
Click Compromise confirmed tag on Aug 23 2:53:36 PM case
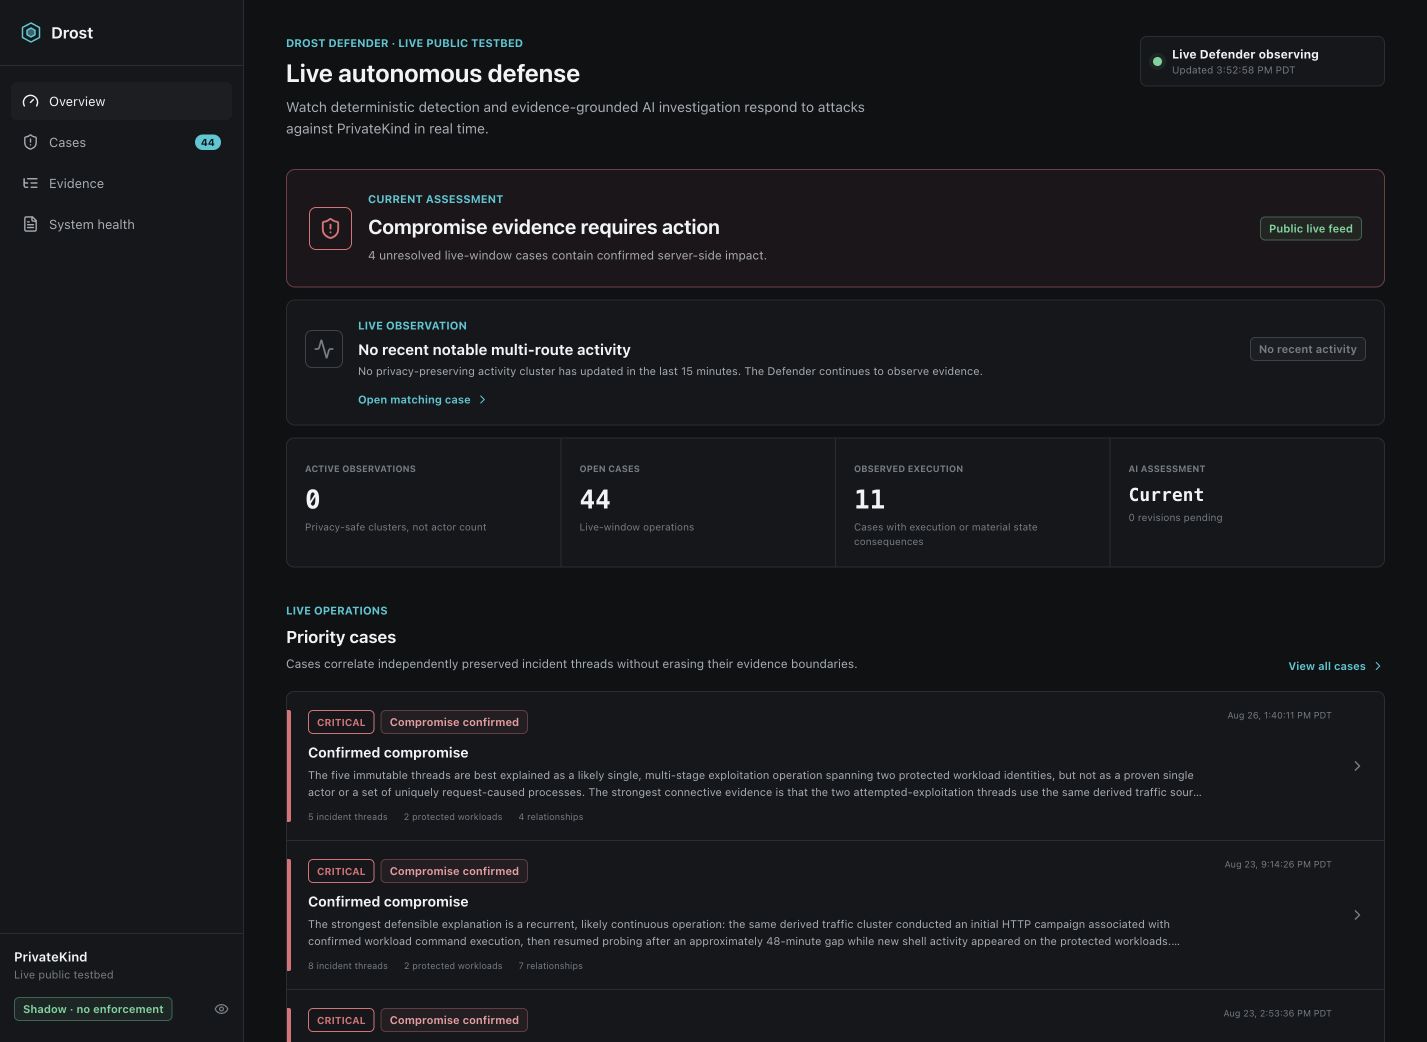[454, 1020]
